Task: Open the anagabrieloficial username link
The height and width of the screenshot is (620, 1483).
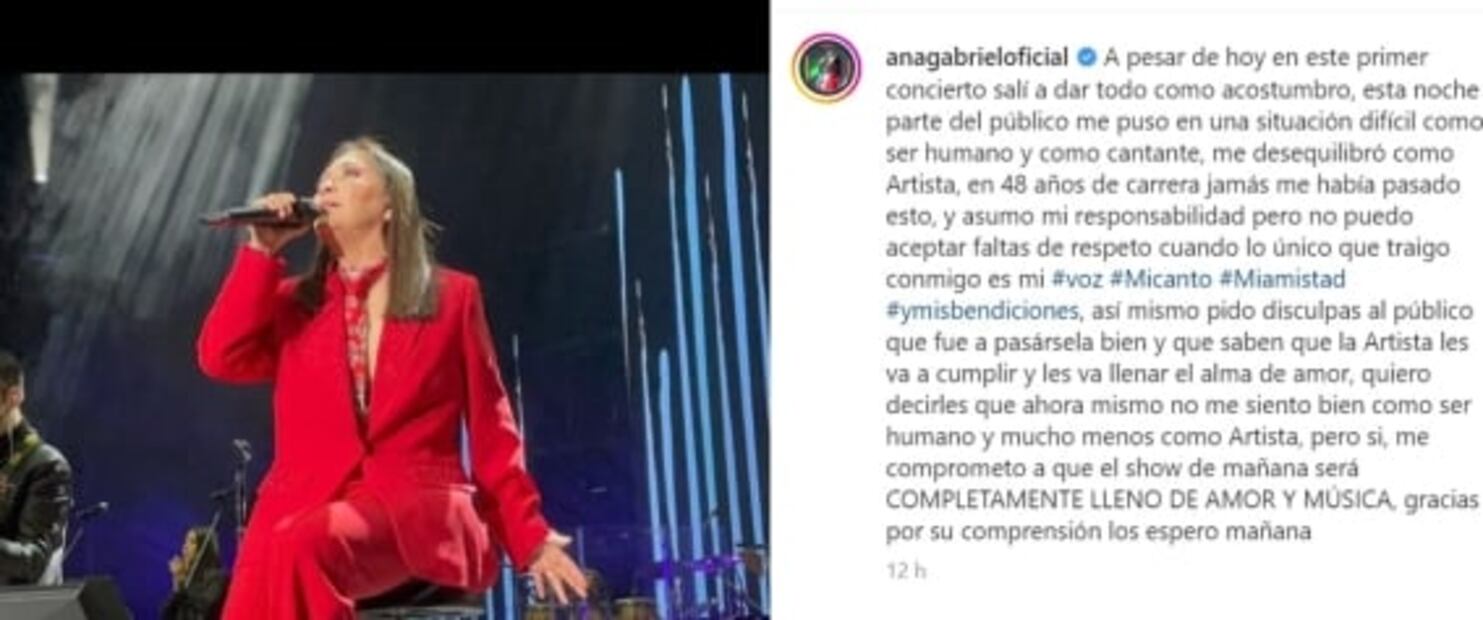Action: pyautogui.click(x=978, y=57)
